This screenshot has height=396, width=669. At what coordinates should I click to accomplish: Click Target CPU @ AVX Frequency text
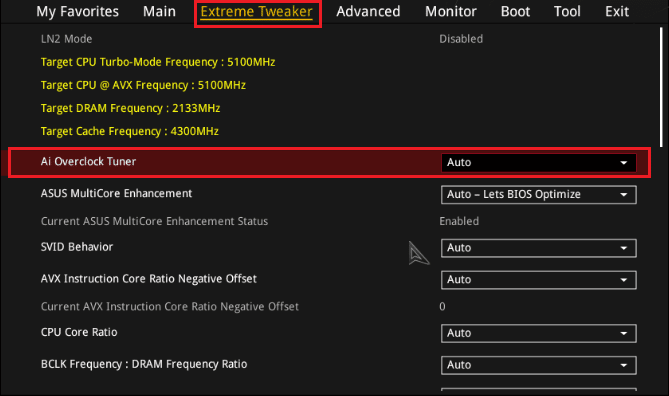[x=143, y=85]
